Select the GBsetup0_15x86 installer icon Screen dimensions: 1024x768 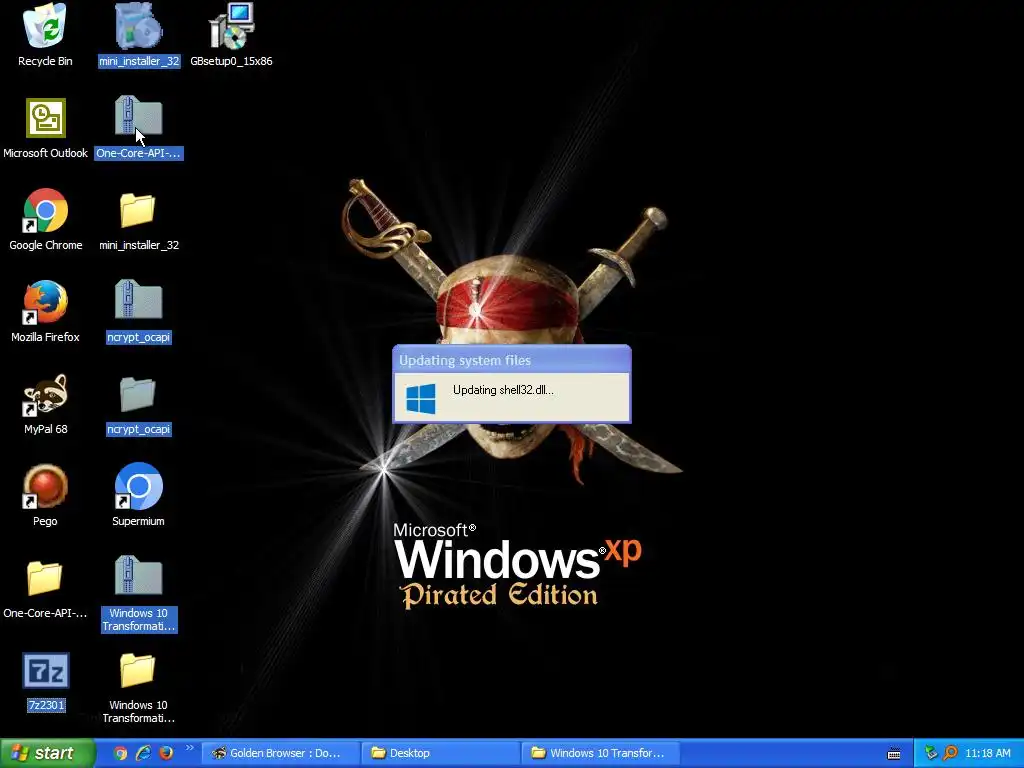coord(231,36)
